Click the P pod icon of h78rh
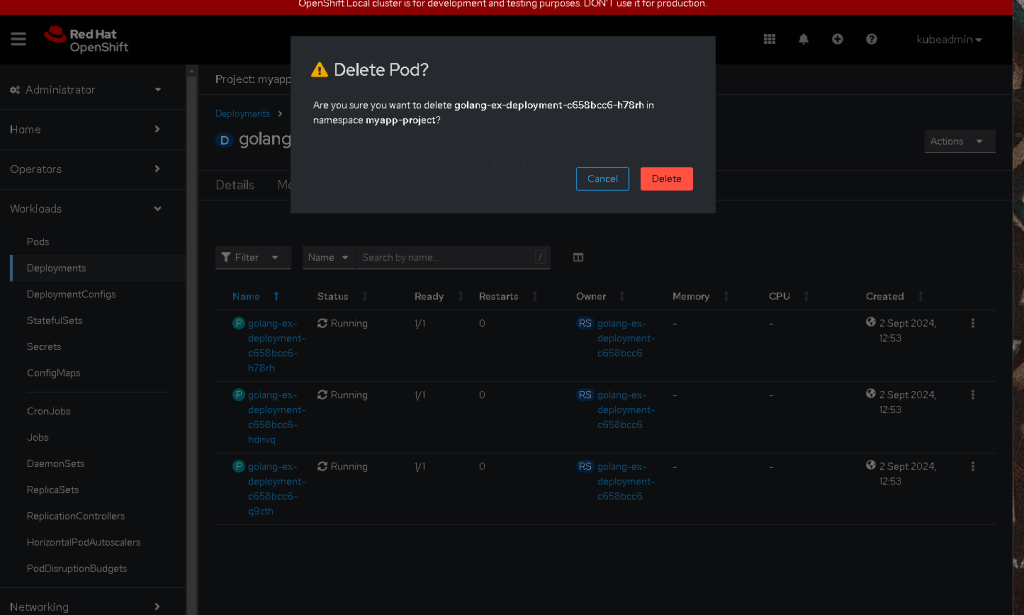This screenshot has width=1024, height=615. point(238,323)
